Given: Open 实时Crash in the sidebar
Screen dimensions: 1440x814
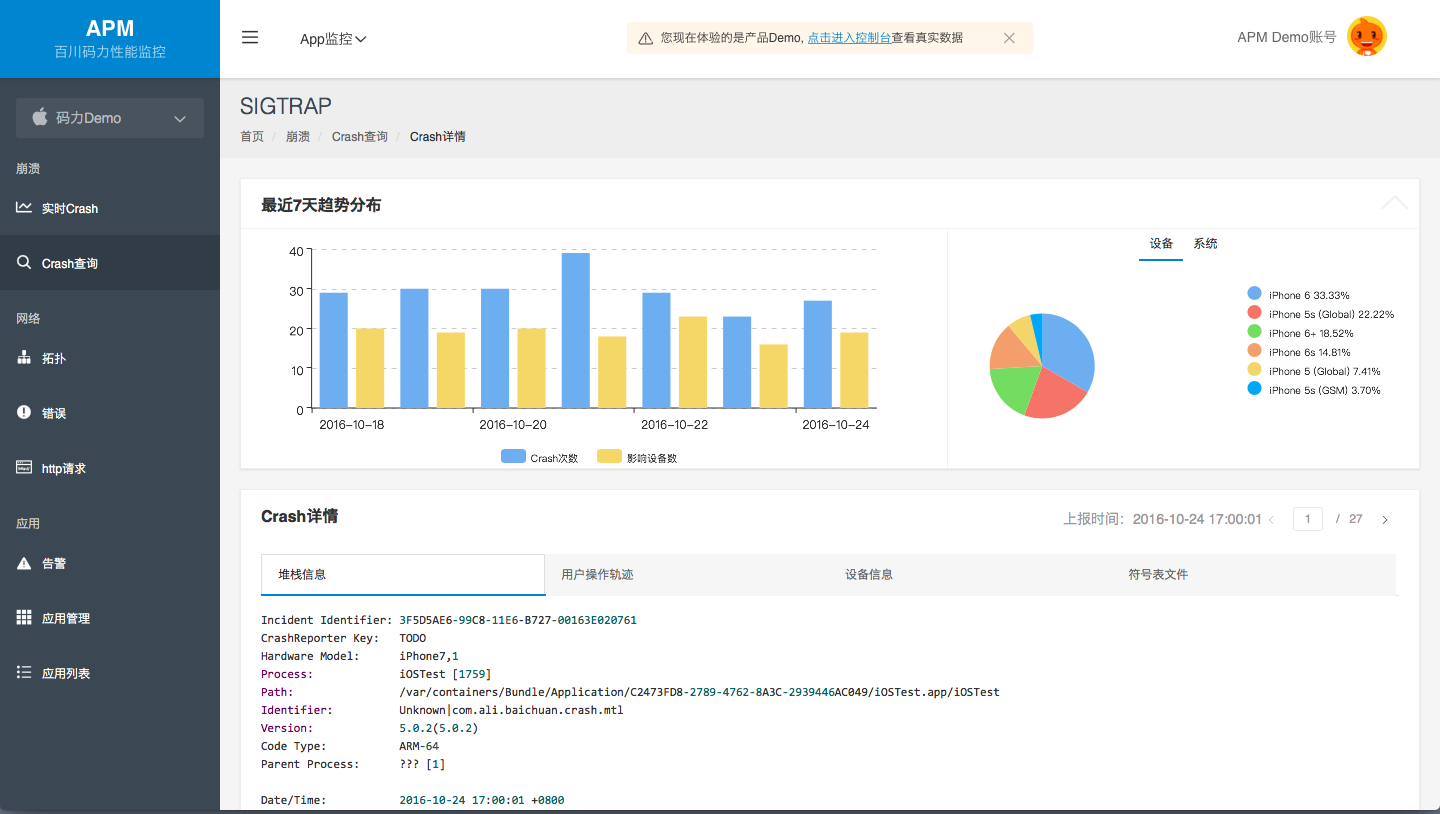Looking at the screenshot, I should click(x=110, y=208).
